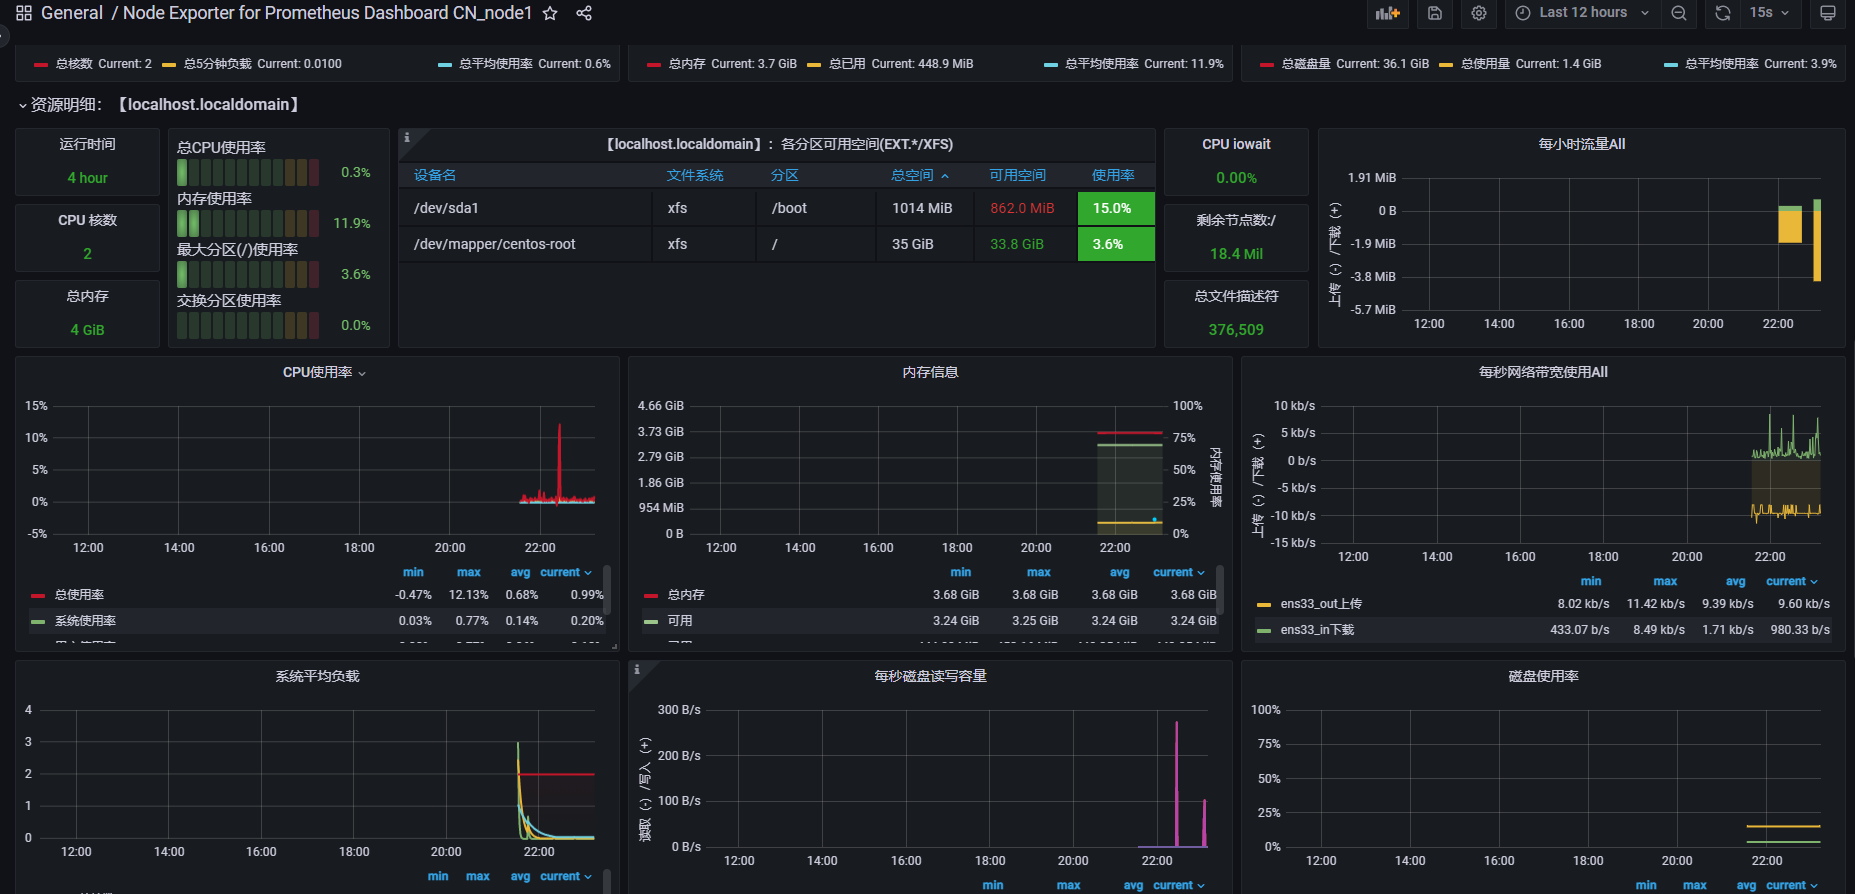Viewport: 1855px width, 894px height.
Task: Share the dashboard via share icon
Action: tap(584, 13)
